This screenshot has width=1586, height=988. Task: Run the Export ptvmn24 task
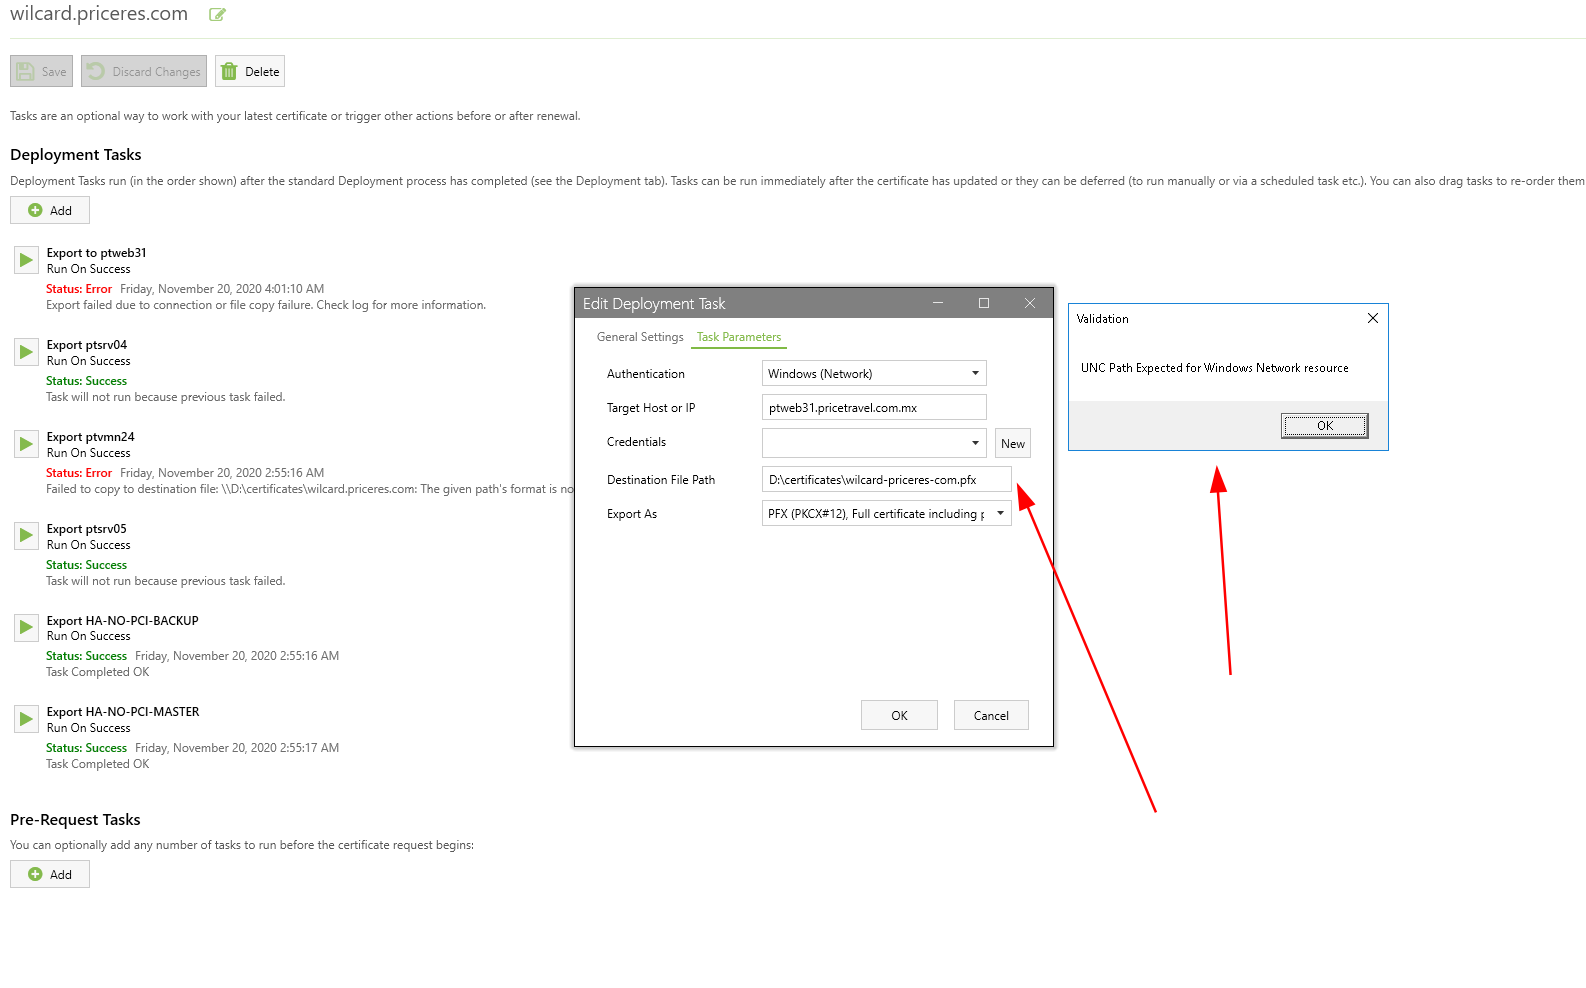pos(26,444)
